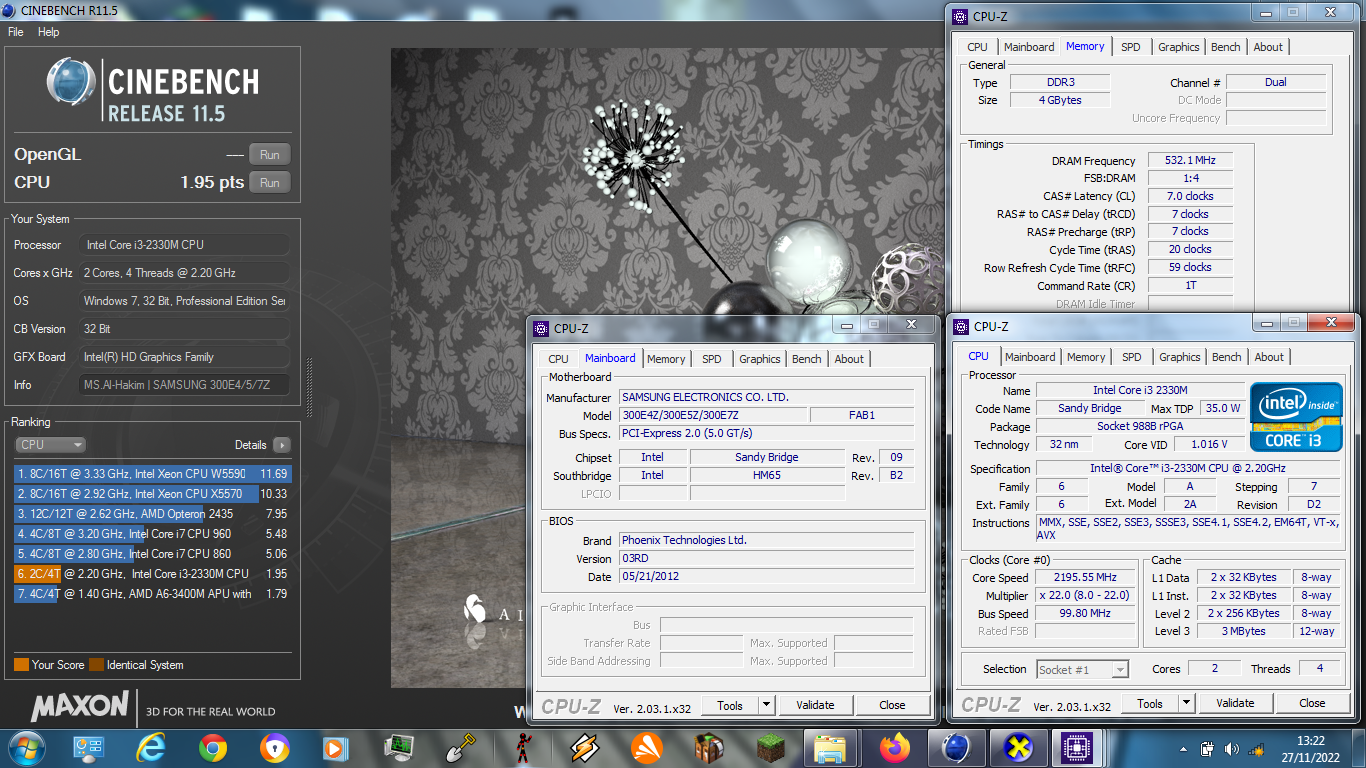Click Tools button in CPU-Z processor window
Viewport: 1366px width, 768px height.
(1150, 703)
